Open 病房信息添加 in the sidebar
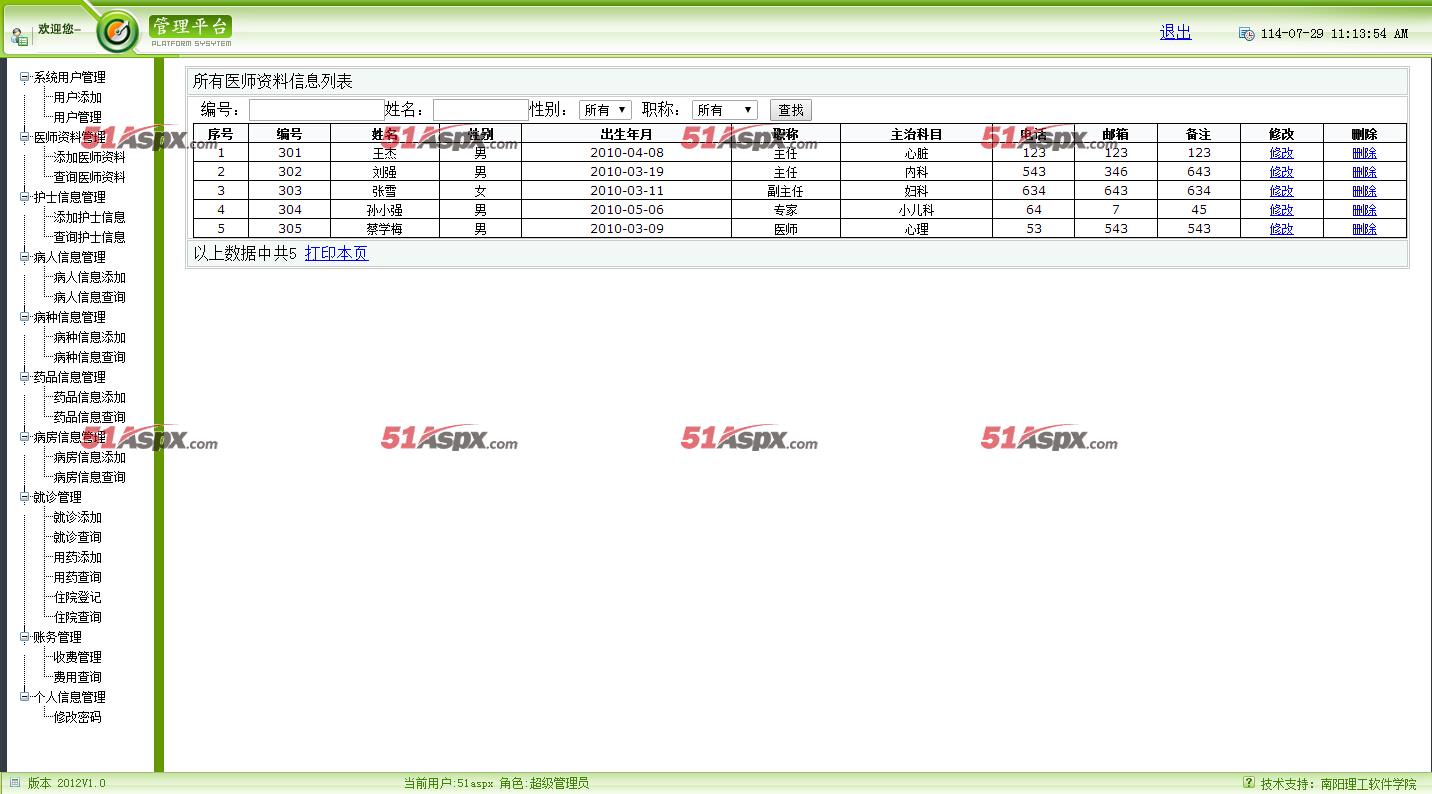The image size is (1432, 794). click(x=89, y=457)
